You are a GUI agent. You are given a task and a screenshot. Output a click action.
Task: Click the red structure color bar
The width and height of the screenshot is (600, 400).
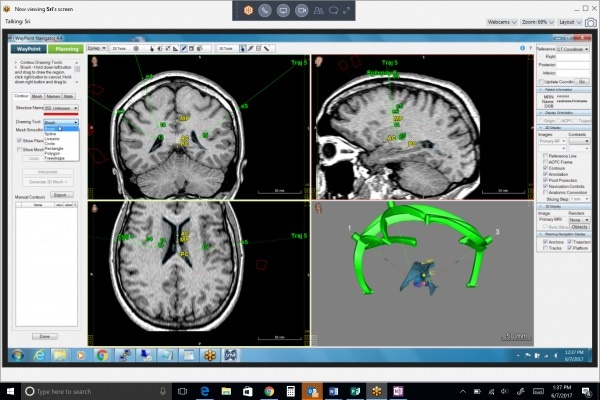coord(61,114)
